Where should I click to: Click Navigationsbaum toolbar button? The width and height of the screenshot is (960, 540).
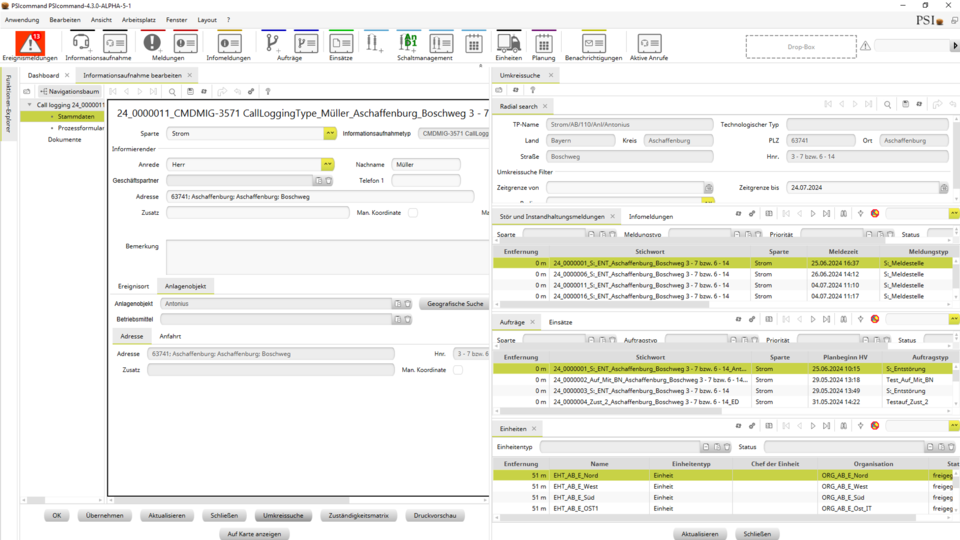tap(69, 91)
